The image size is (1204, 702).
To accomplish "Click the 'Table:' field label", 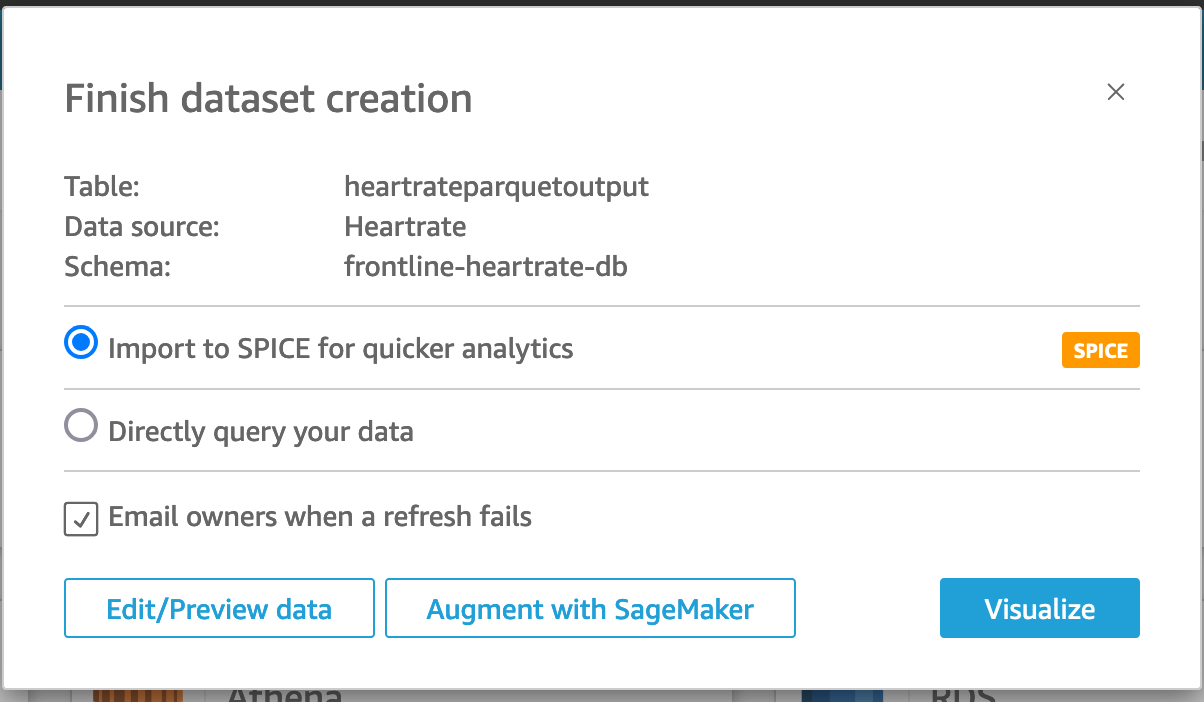I will pyautogui.click(x=102, y=186).
